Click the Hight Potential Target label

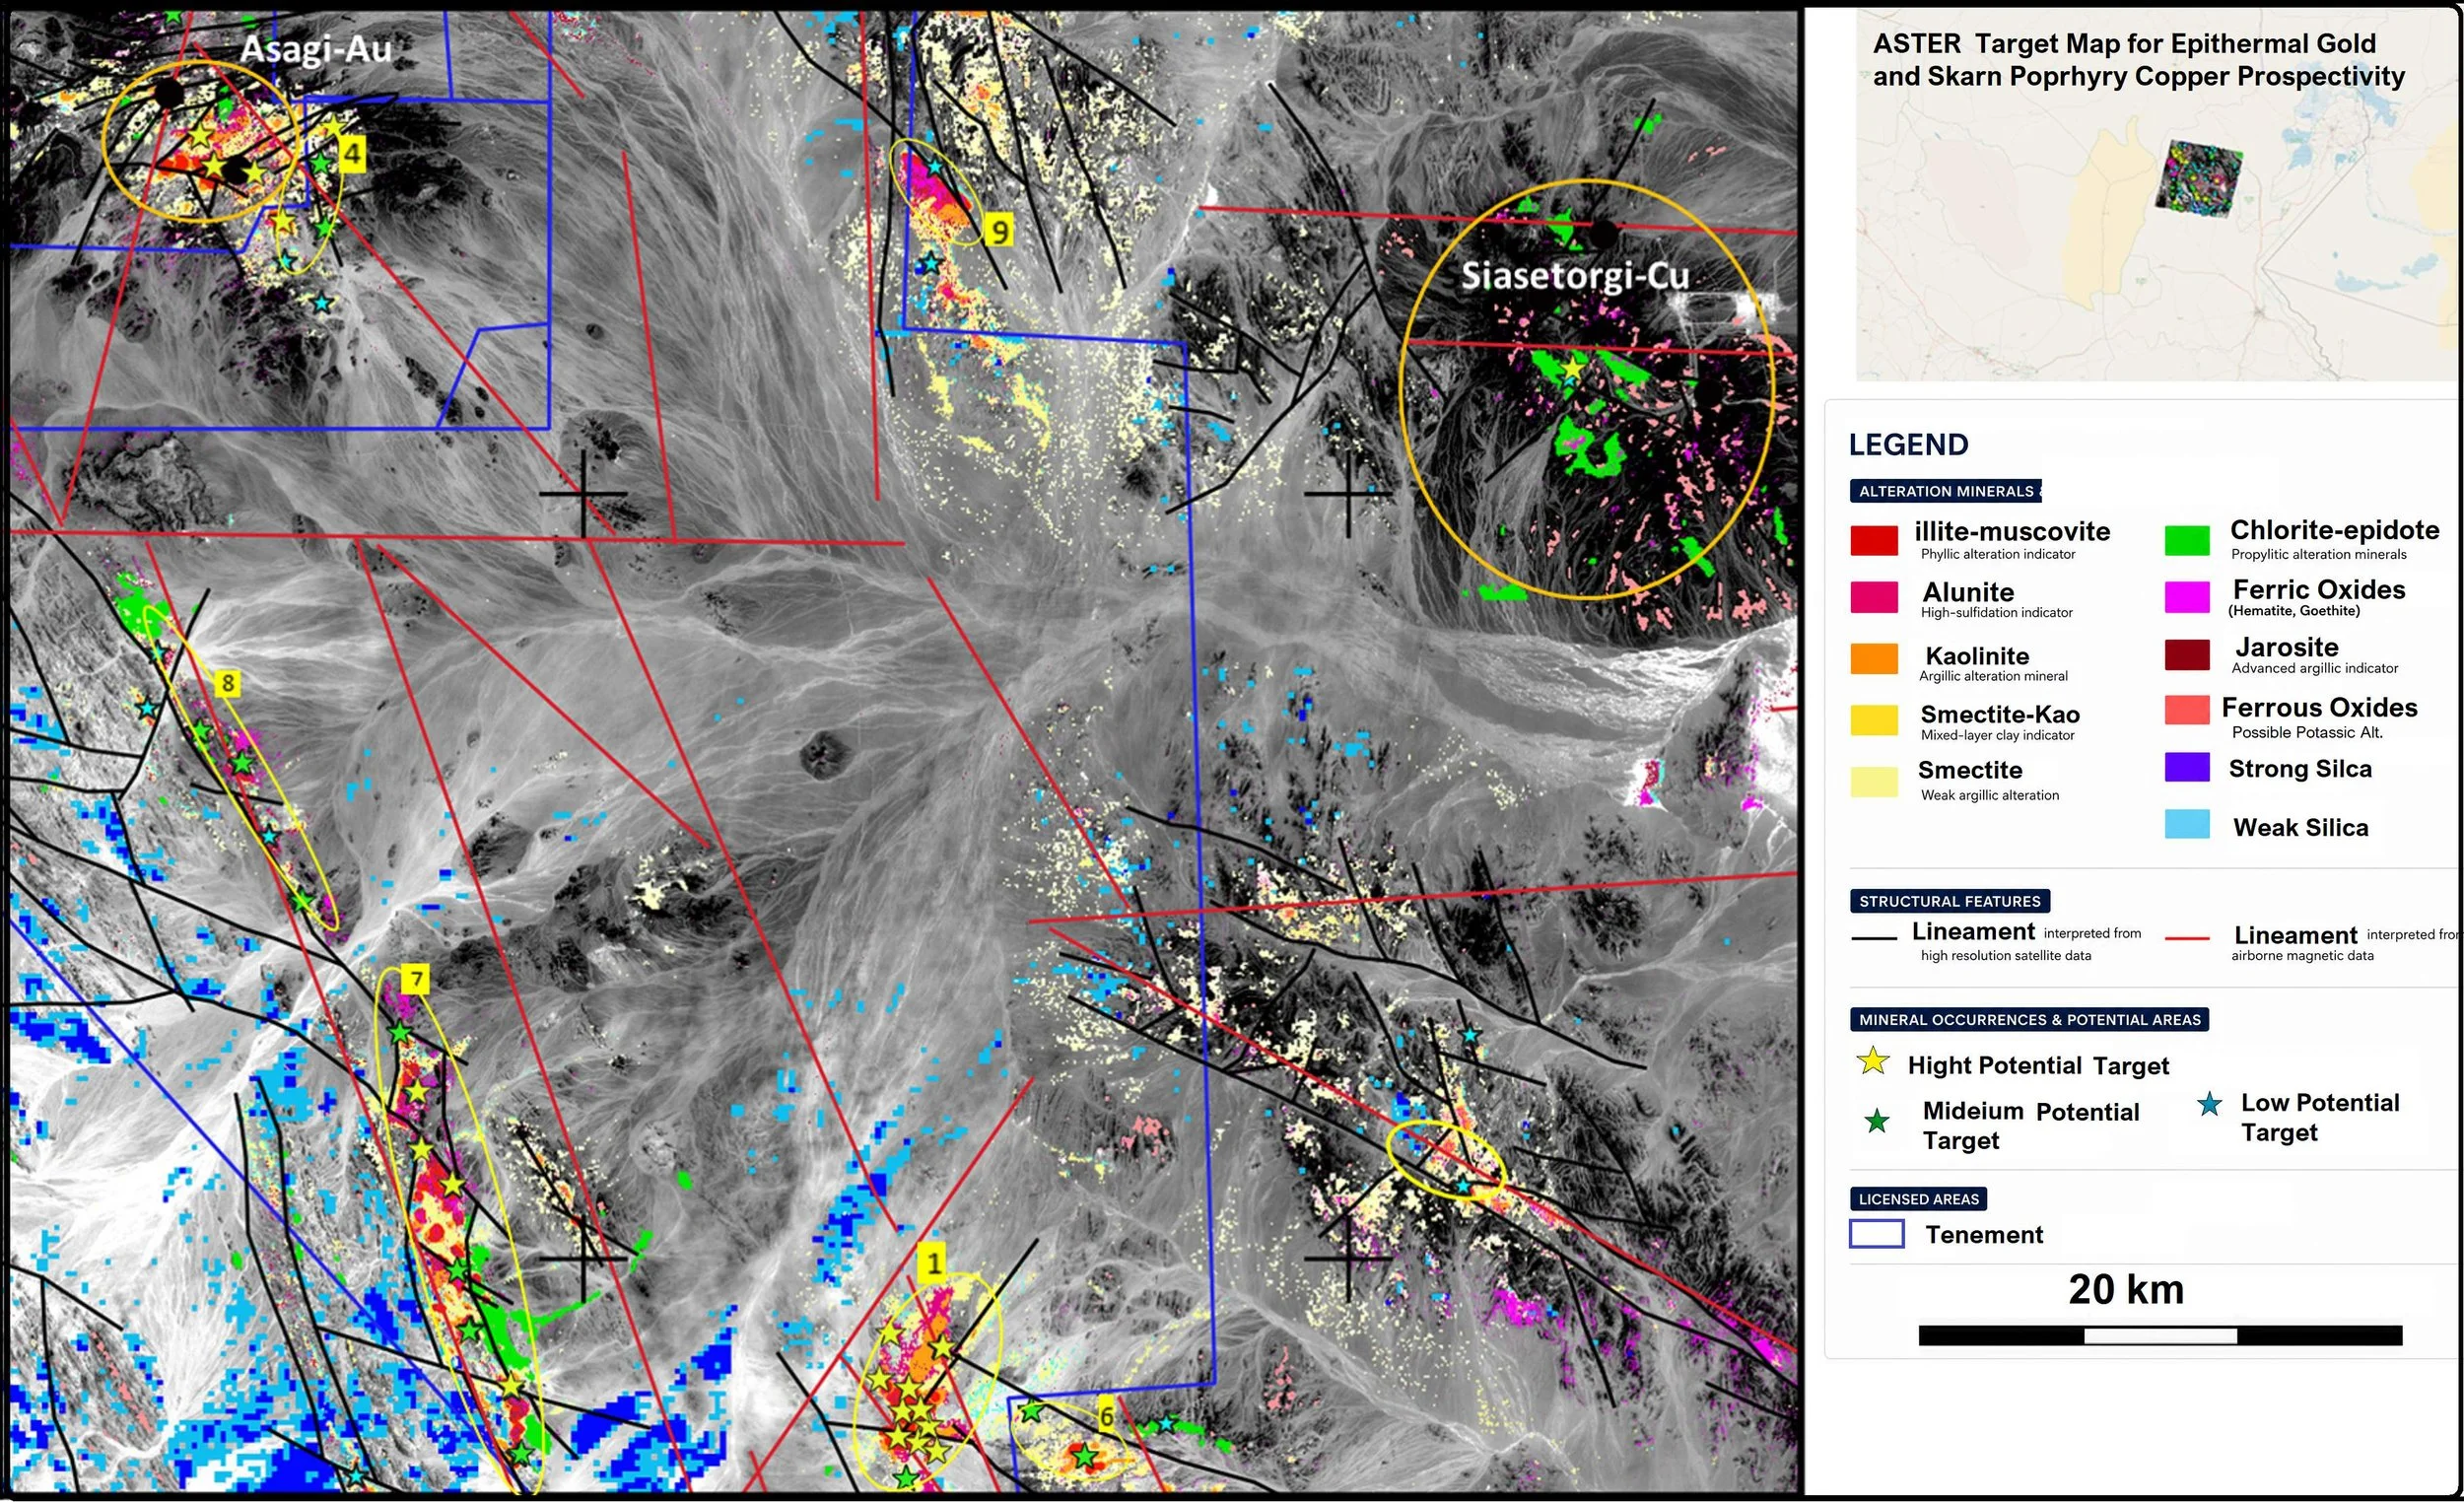point(2038,1066)
